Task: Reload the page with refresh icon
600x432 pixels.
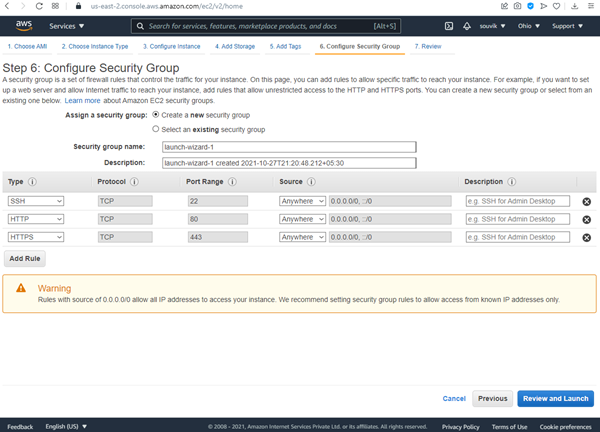Action: [39, 6]
